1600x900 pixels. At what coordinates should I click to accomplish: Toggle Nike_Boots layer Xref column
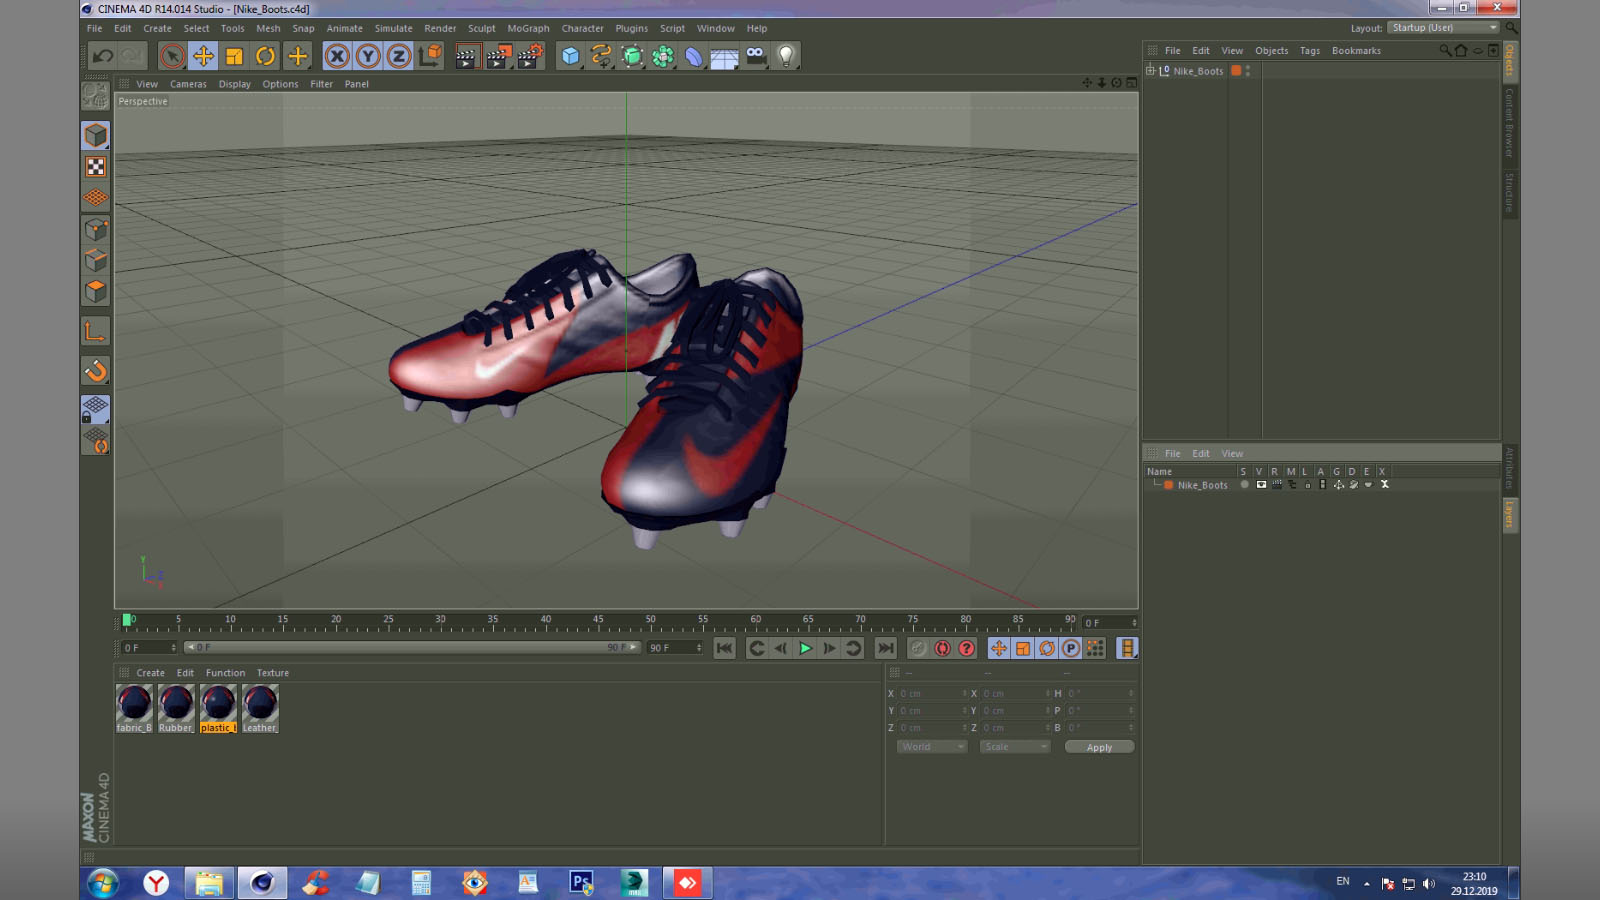point(1385,485)
